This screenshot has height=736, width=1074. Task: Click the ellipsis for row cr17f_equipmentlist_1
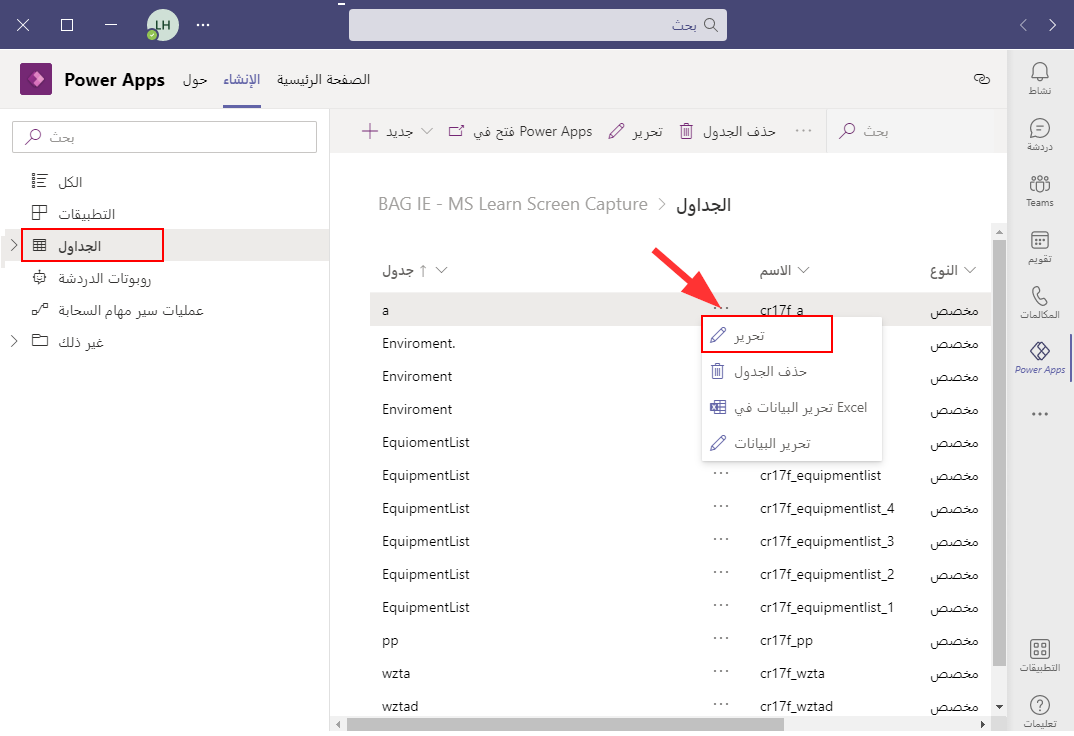tap(721, 605)
